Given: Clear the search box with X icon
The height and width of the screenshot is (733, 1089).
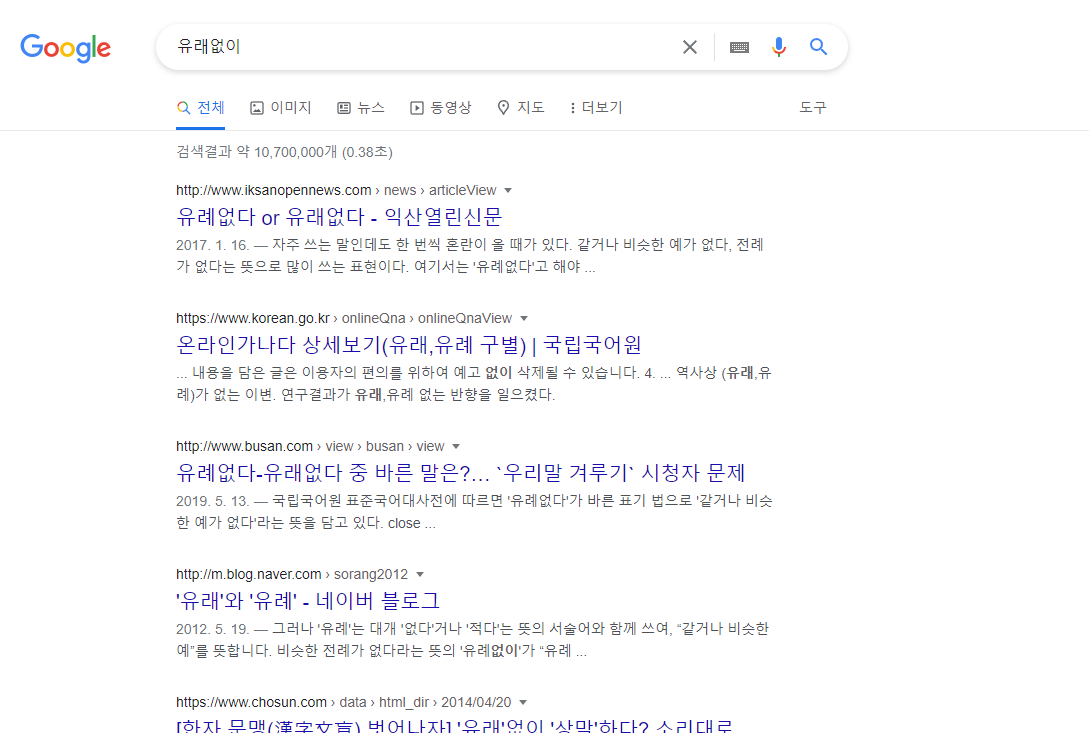Looking at the screenshot, I should click(690, 47).
